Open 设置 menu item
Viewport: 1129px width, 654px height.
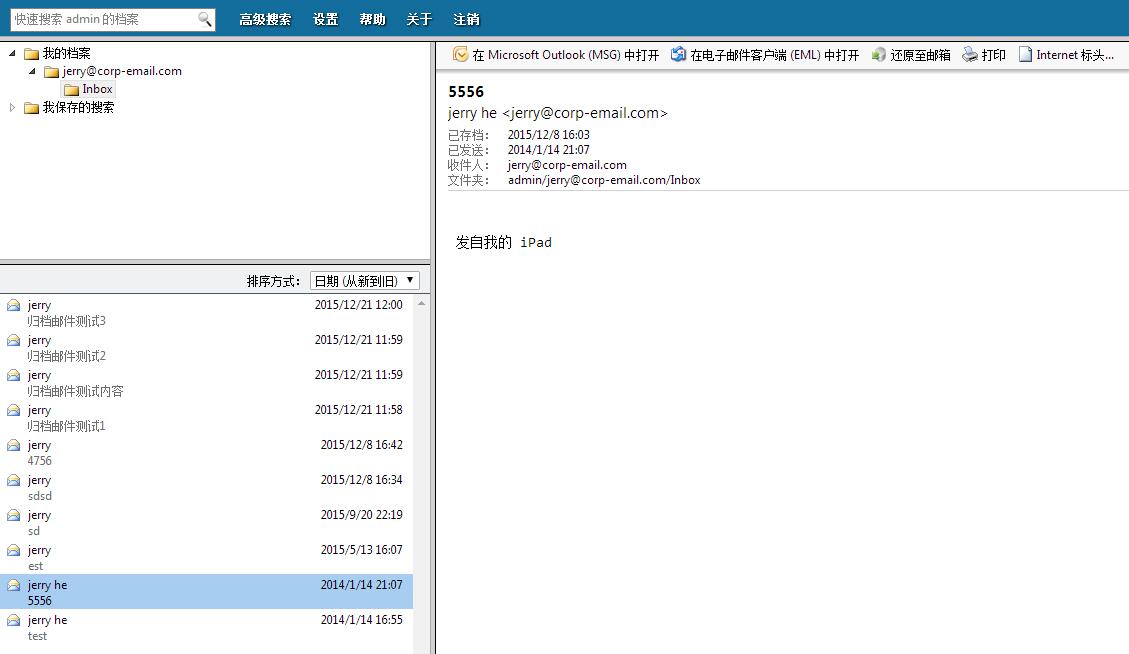[325, 20]
